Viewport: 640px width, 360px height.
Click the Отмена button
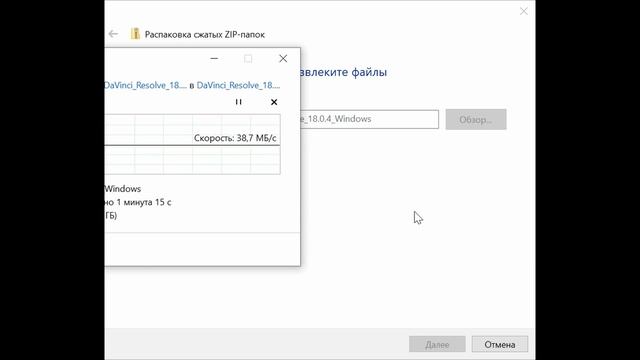click(x=500, y=344)
